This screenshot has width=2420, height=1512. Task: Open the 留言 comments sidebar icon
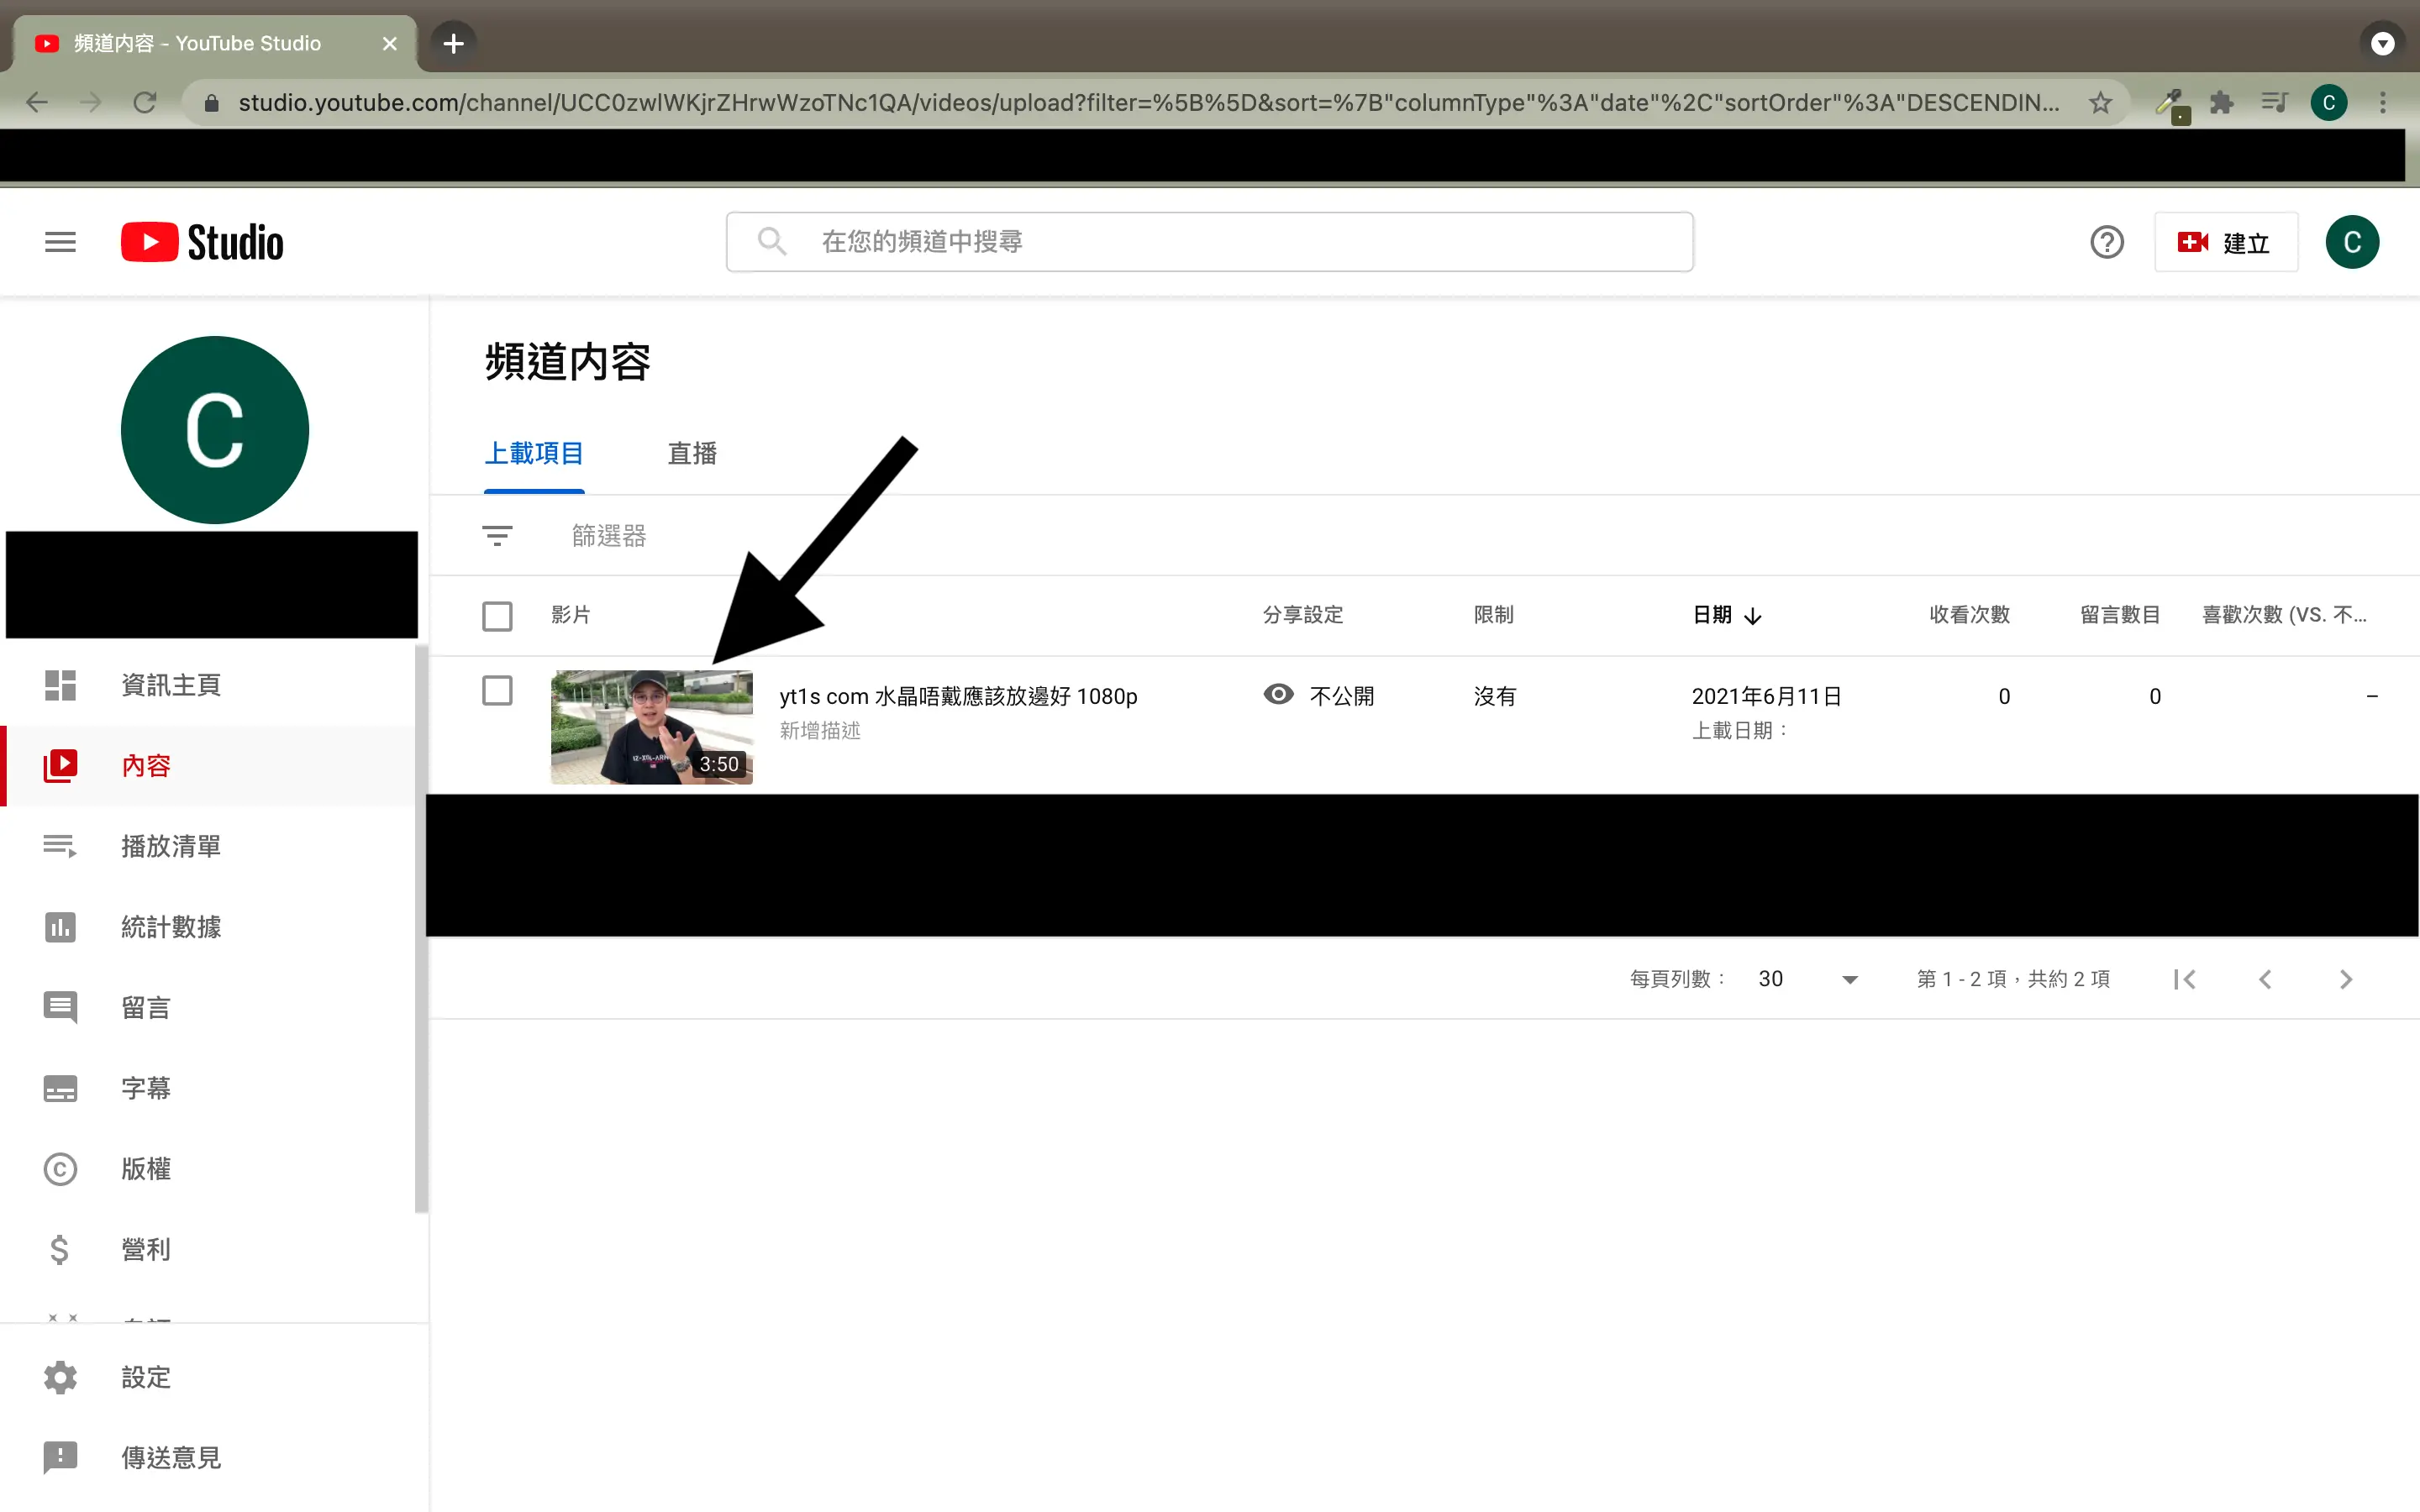pyautogui.click(x=60, y=1007)
